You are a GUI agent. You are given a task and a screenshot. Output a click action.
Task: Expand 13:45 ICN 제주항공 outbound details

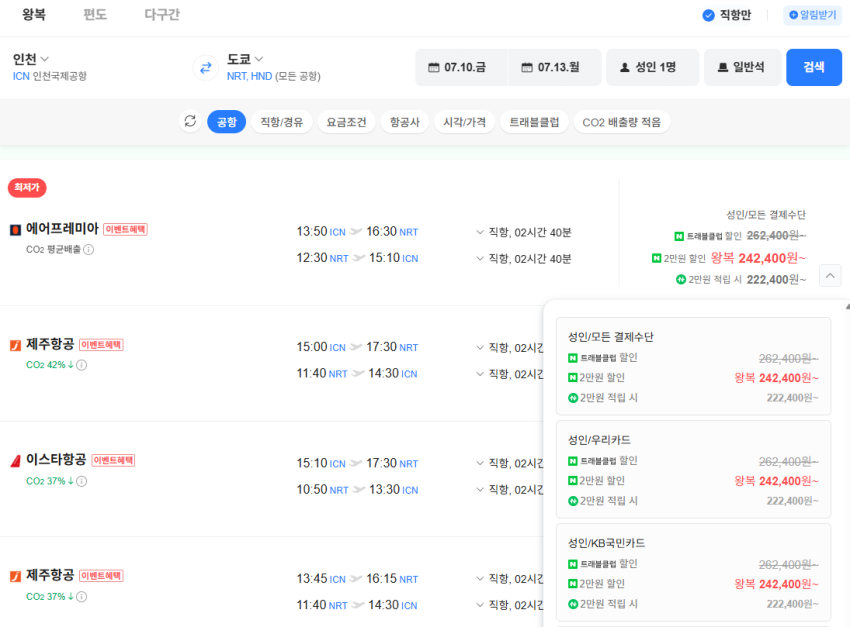click(480, 579)
